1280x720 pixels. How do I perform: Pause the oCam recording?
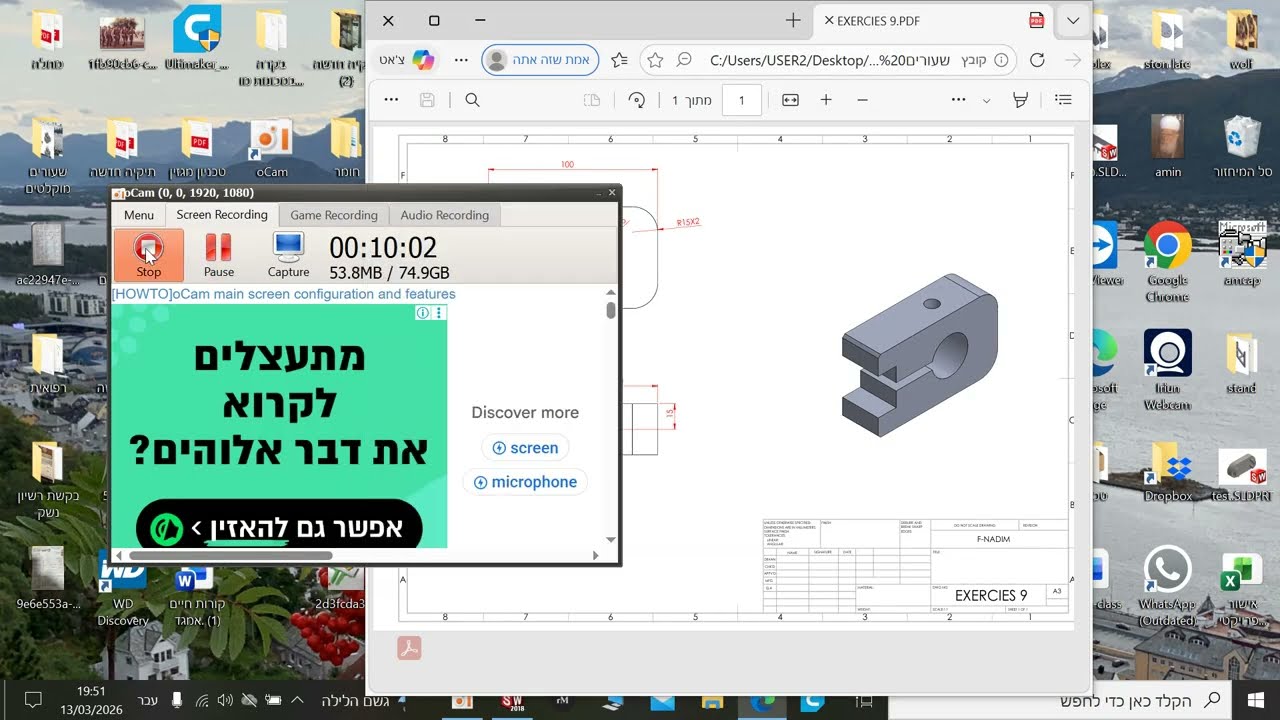pyautogui.click(x=218, y=255)
